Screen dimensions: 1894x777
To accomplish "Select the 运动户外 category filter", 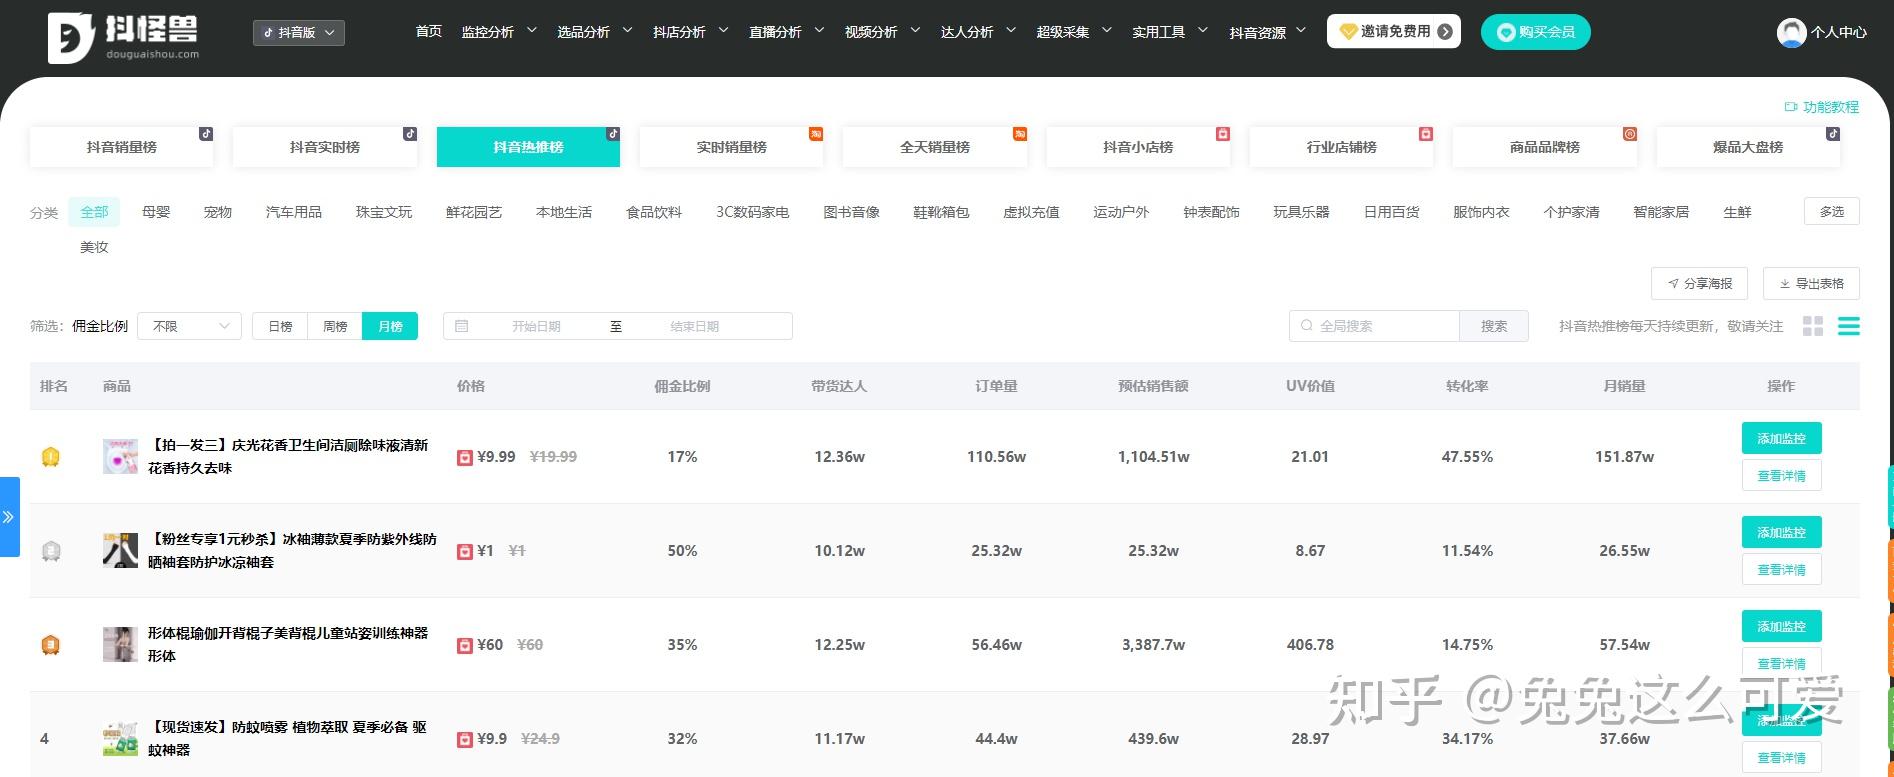I will coord(1121,212).
